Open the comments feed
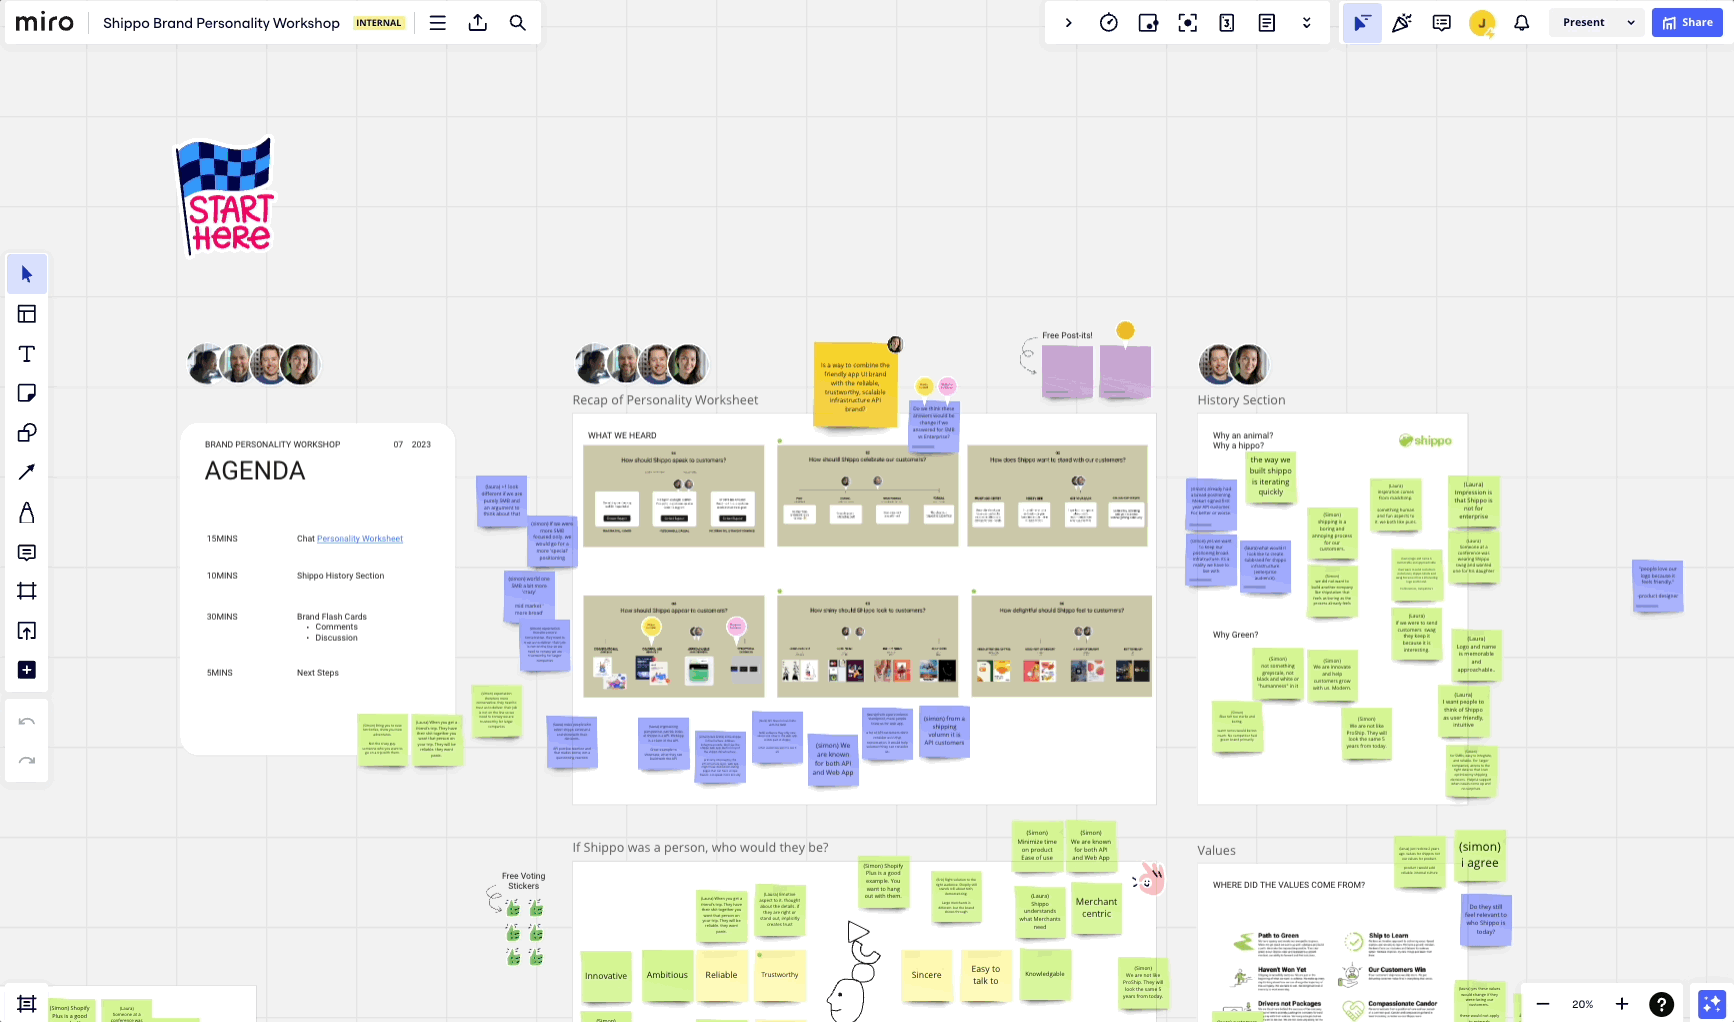1734x1022 pixels. pos(1441,23)
